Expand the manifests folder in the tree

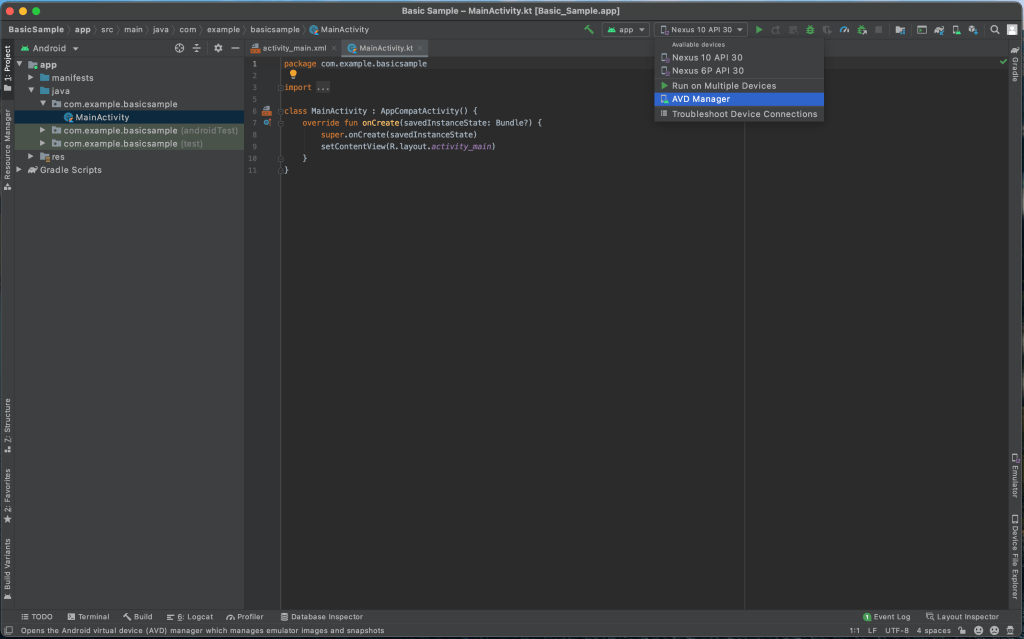click(x=31, y=78)
